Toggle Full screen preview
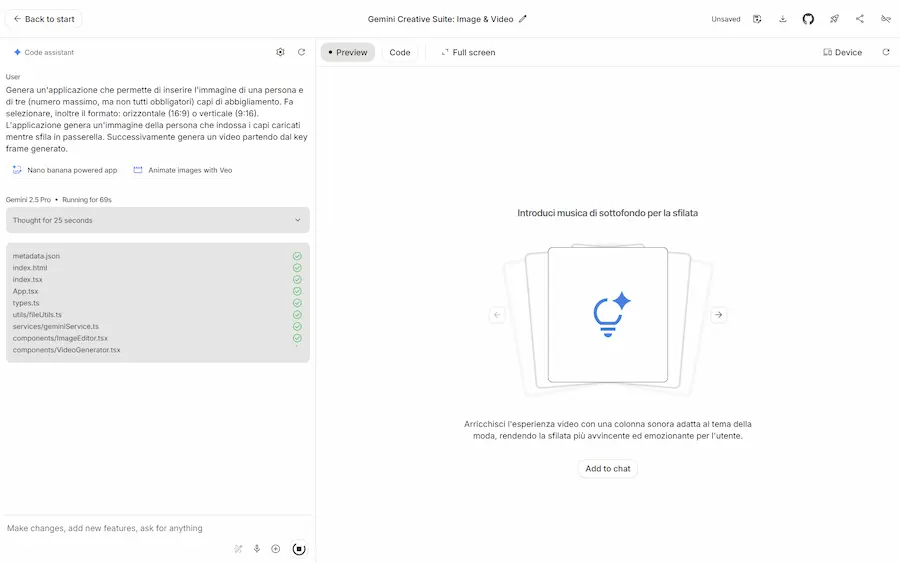The height and width of the screenshot is (563, 900). click(x=468, y=52)
